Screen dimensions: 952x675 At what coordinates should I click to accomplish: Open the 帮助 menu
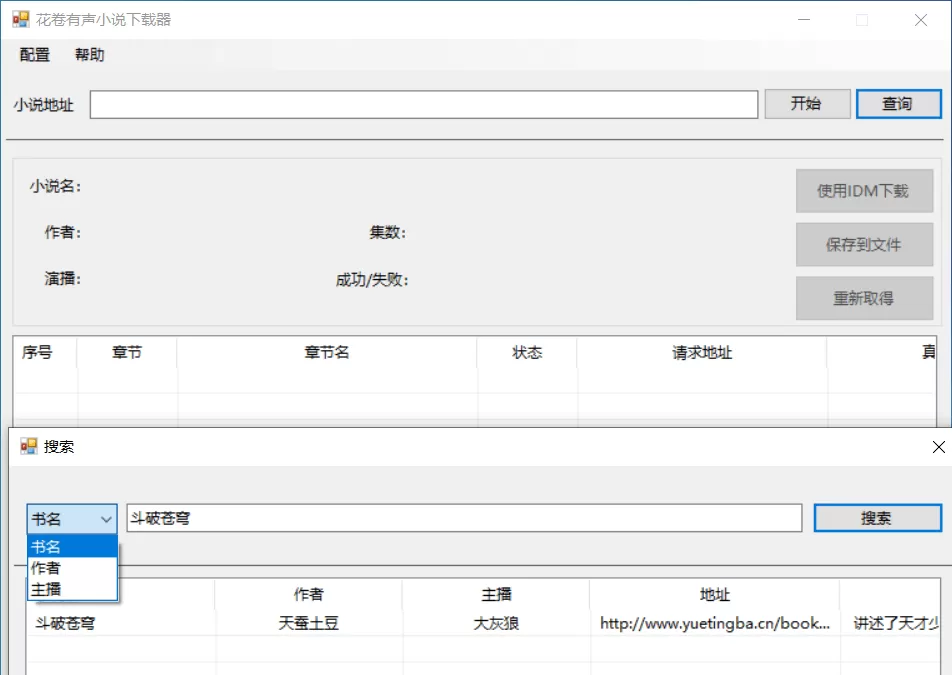pos(89,55)
